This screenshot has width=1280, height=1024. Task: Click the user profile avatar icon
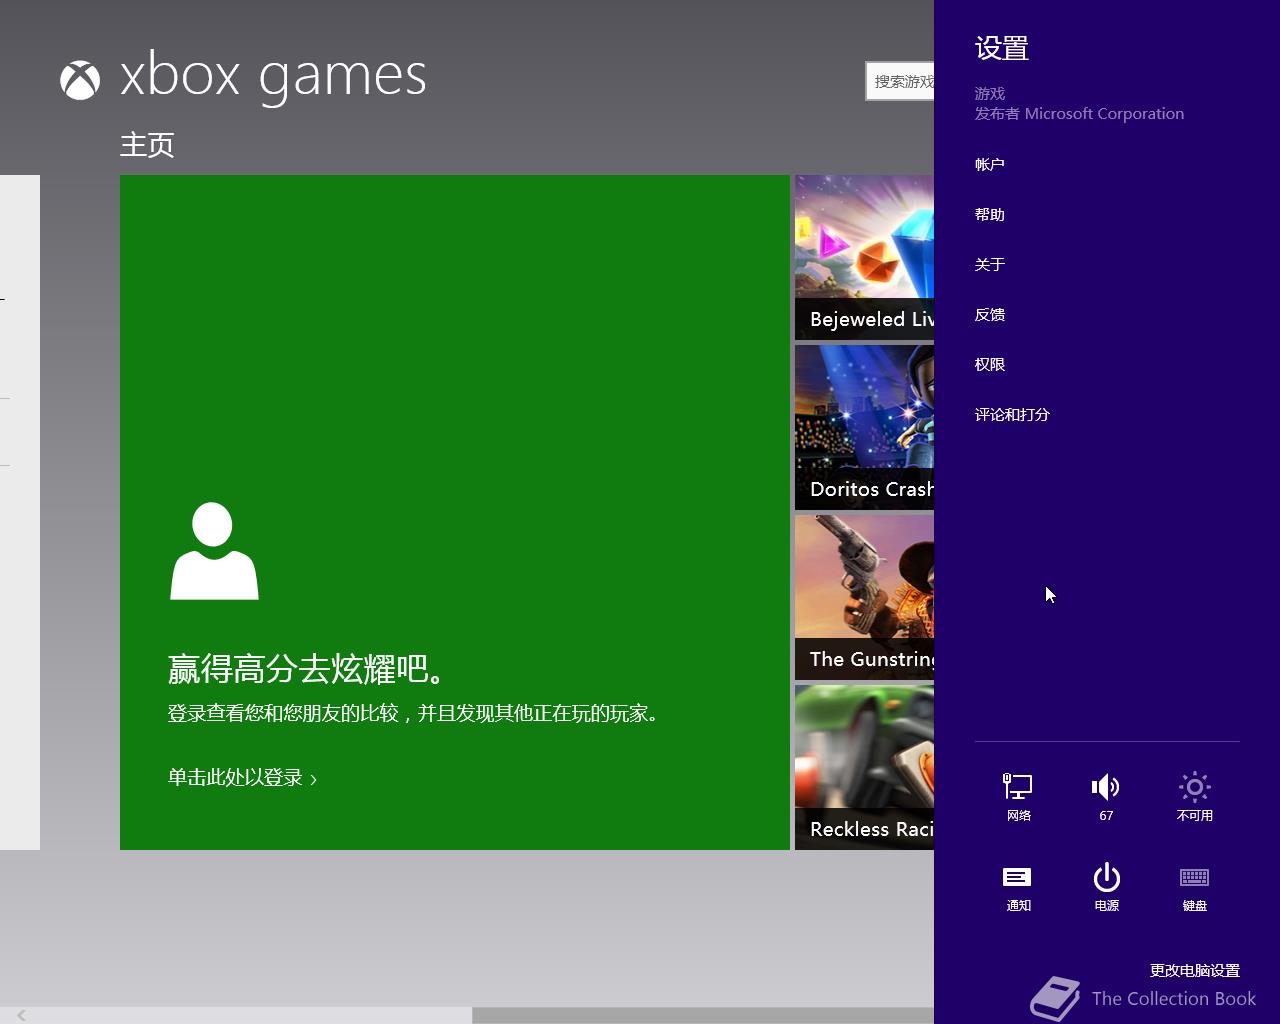(214, 551)
